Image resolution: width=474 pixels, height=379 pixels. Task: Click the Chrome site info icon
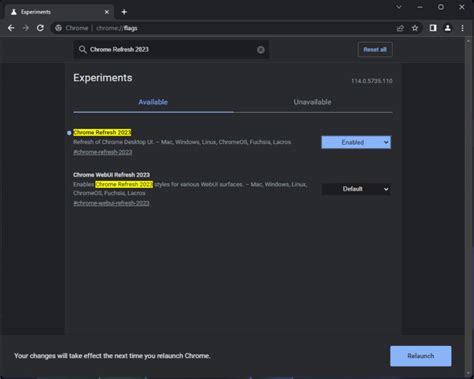tap(58, 28)
